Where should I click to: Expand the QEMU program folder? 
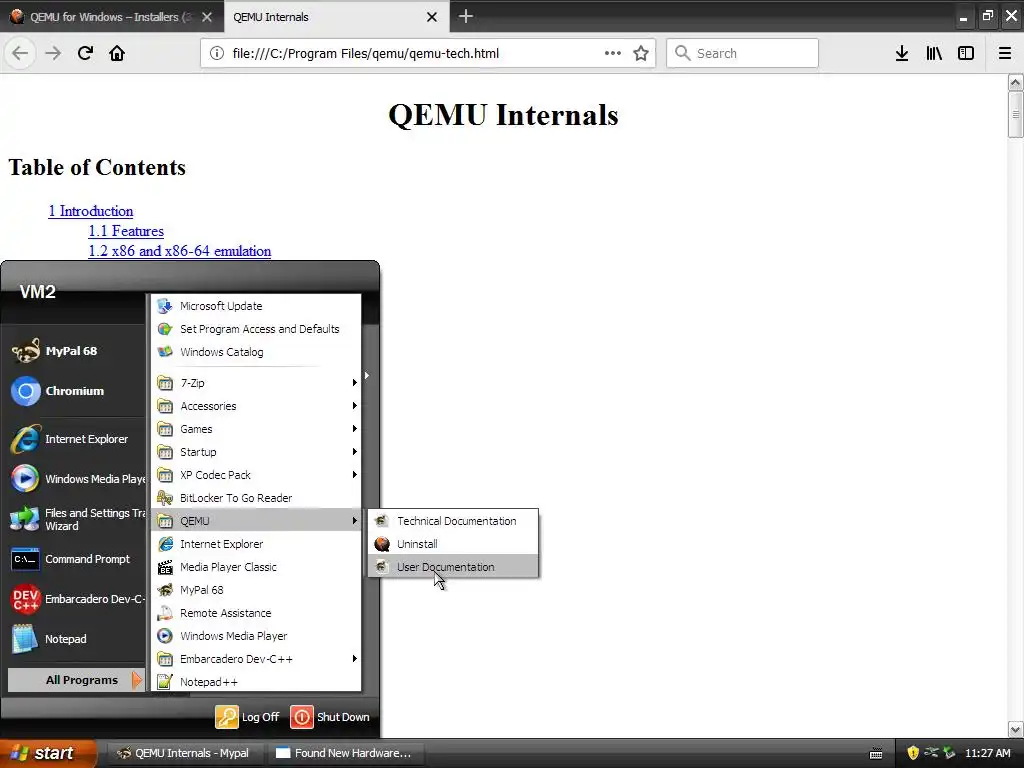click(x=256, y=520)
